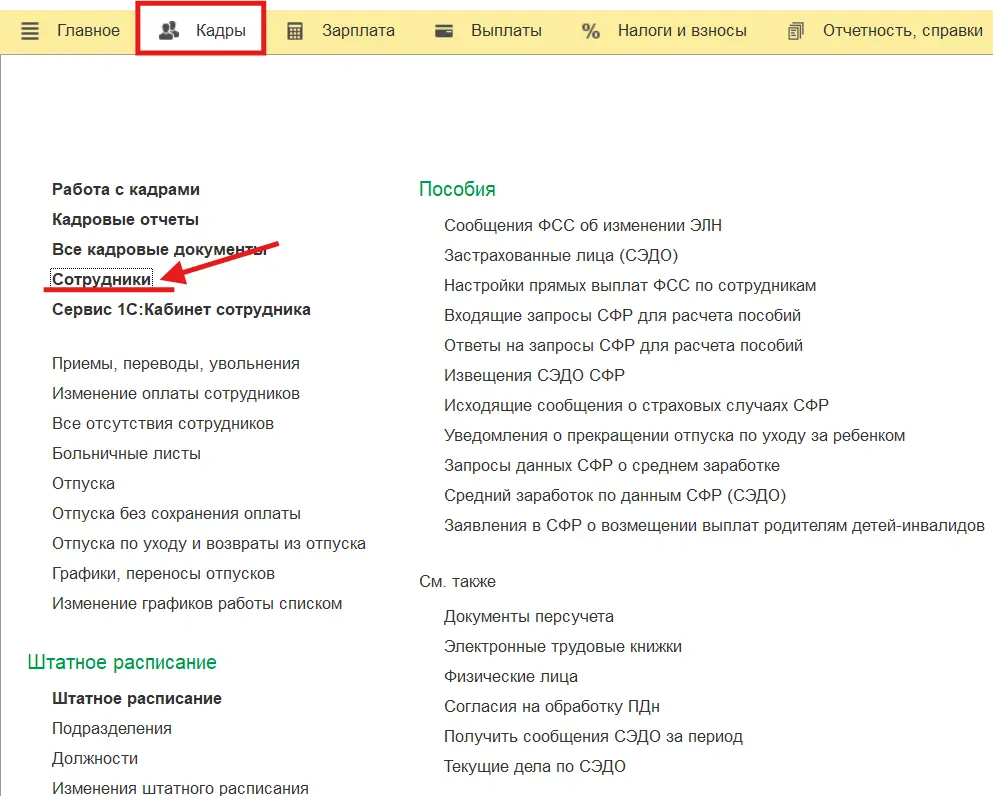Open the Главное menu section

(x=88, y=31)
